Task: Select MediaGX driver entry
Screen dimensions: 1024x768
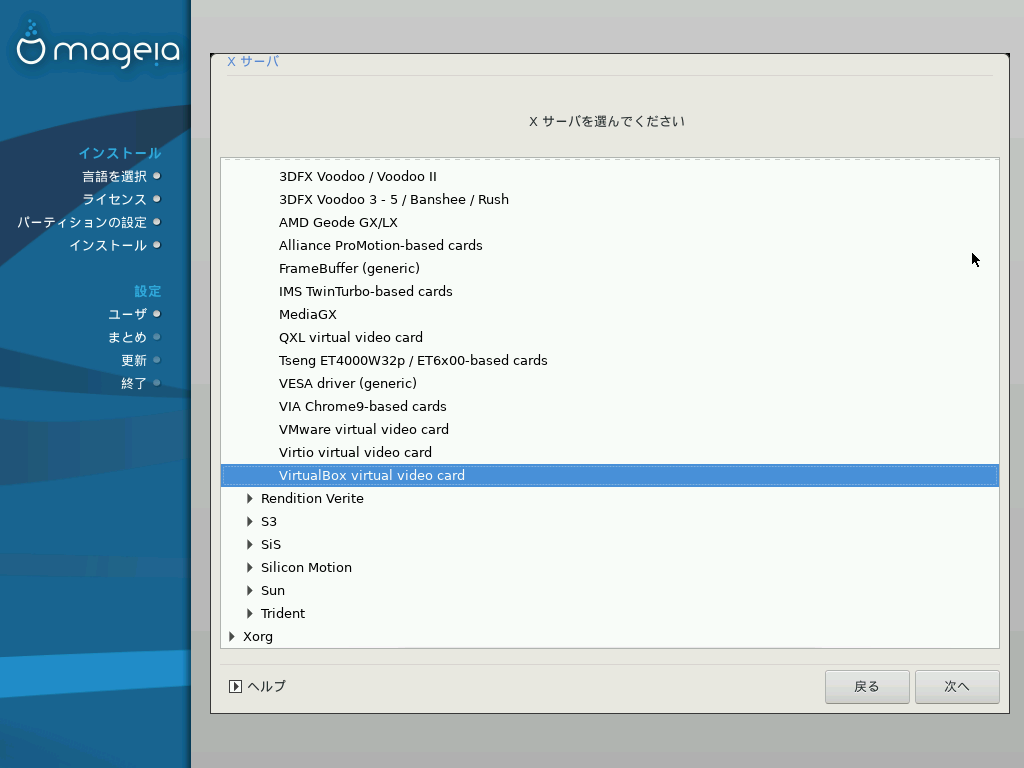Action: (610, 314)
